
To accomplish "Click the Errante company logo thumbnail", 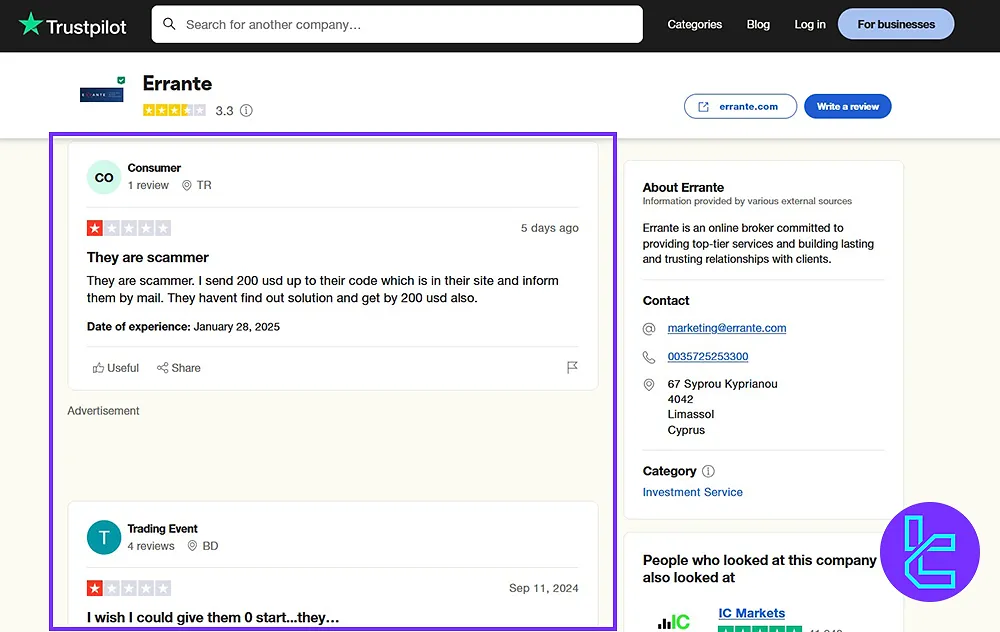I will pos(102,93).
